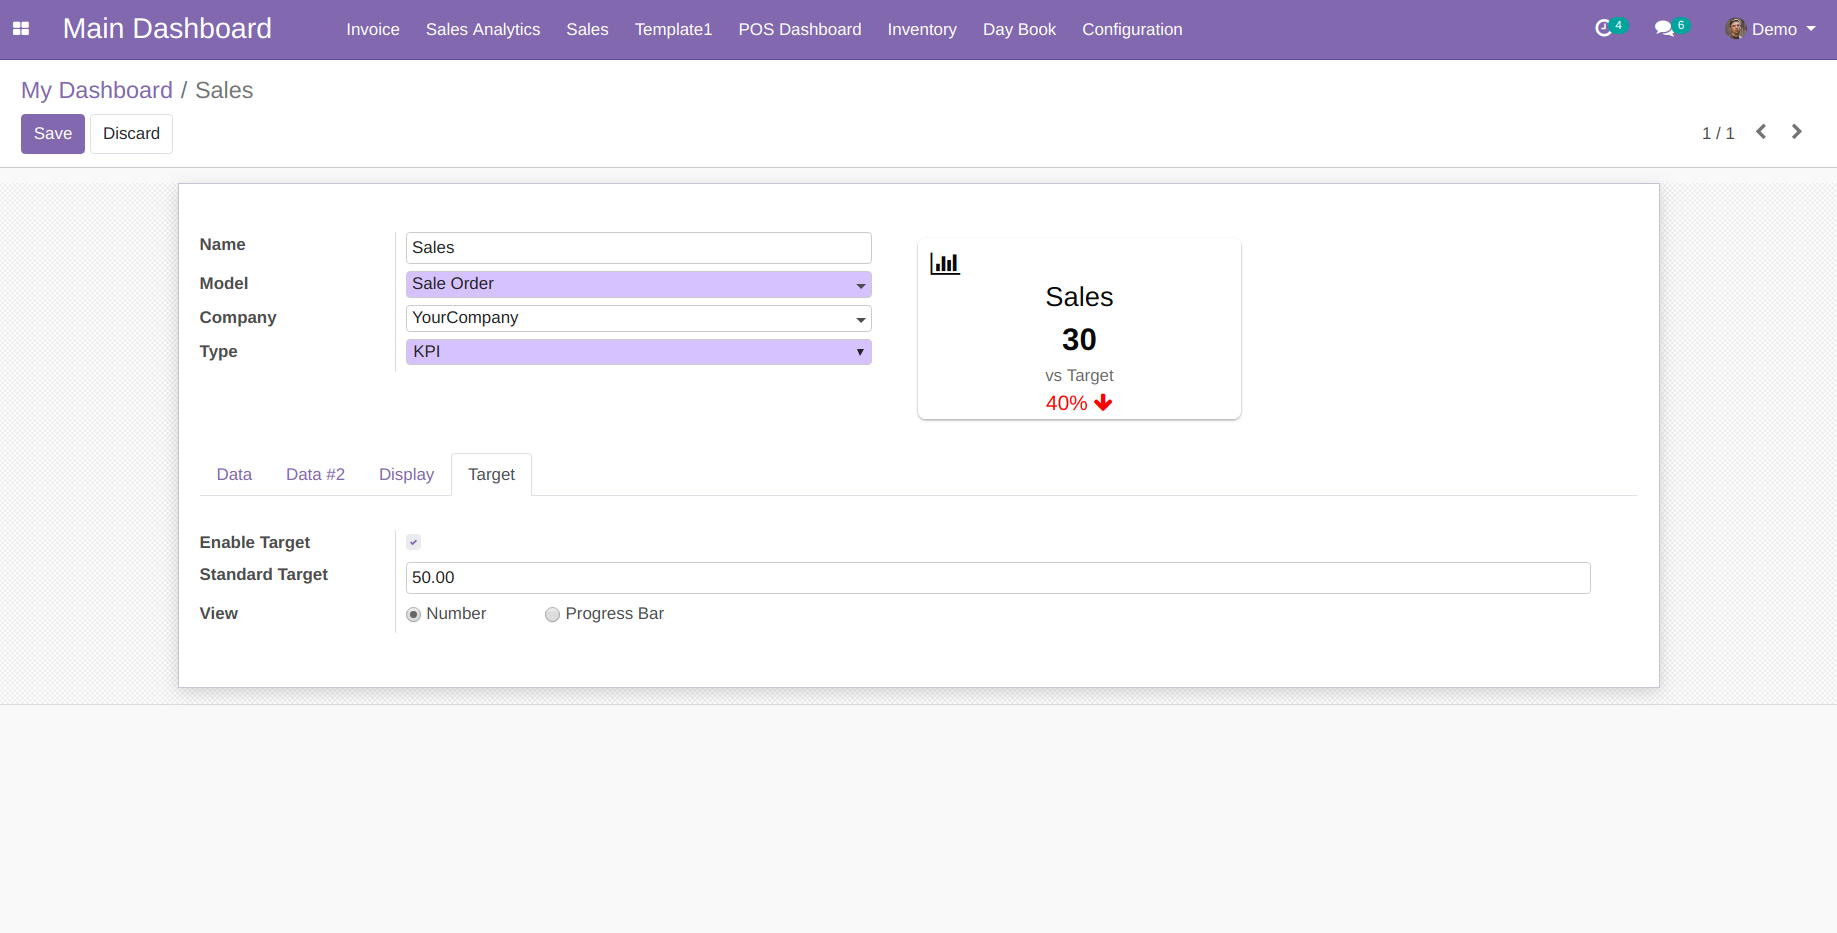Uncheck the Enable Target checkbox

(x=413, y=542)
